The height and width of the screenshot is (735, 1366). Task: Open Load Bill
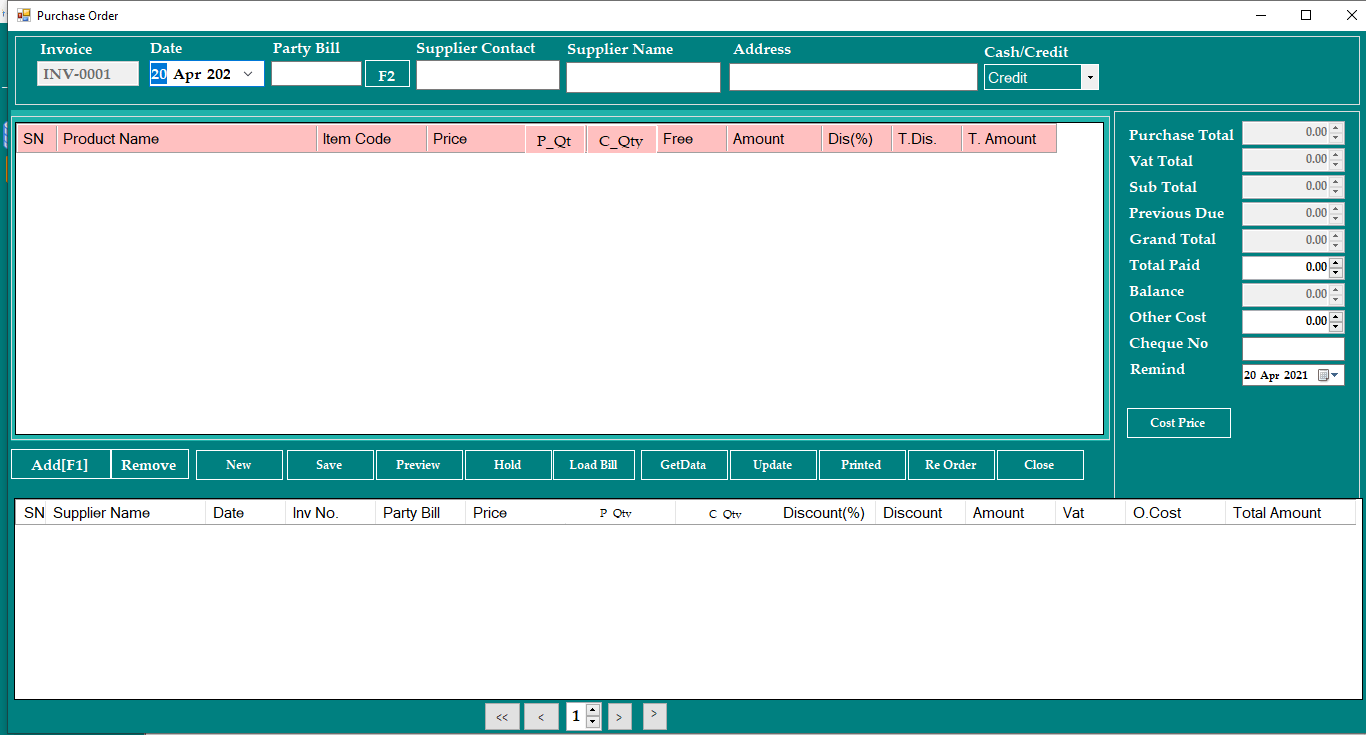[x=593, y=464]
